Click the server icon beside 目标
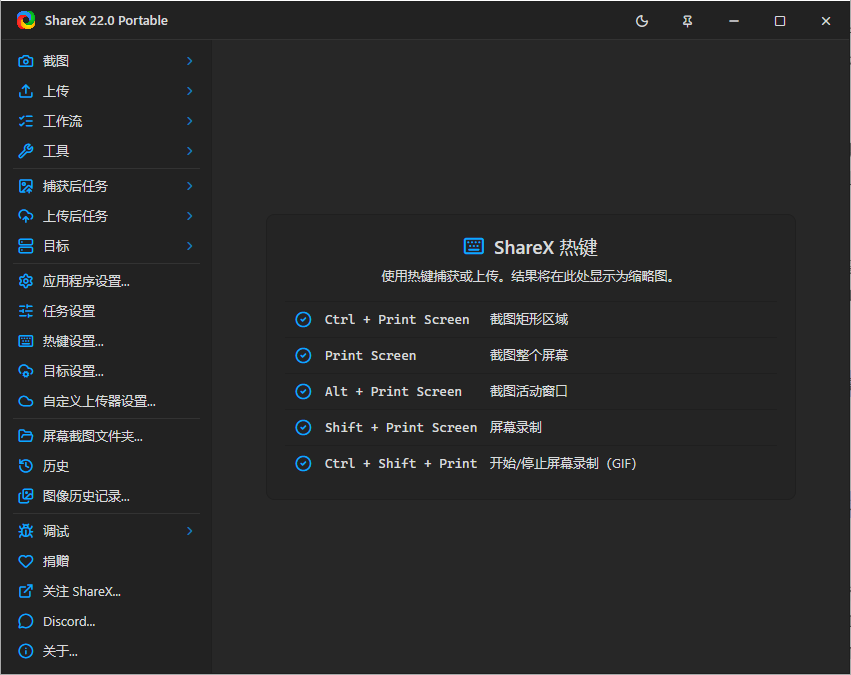Viewport: 851px width, 675px height. 26,246
